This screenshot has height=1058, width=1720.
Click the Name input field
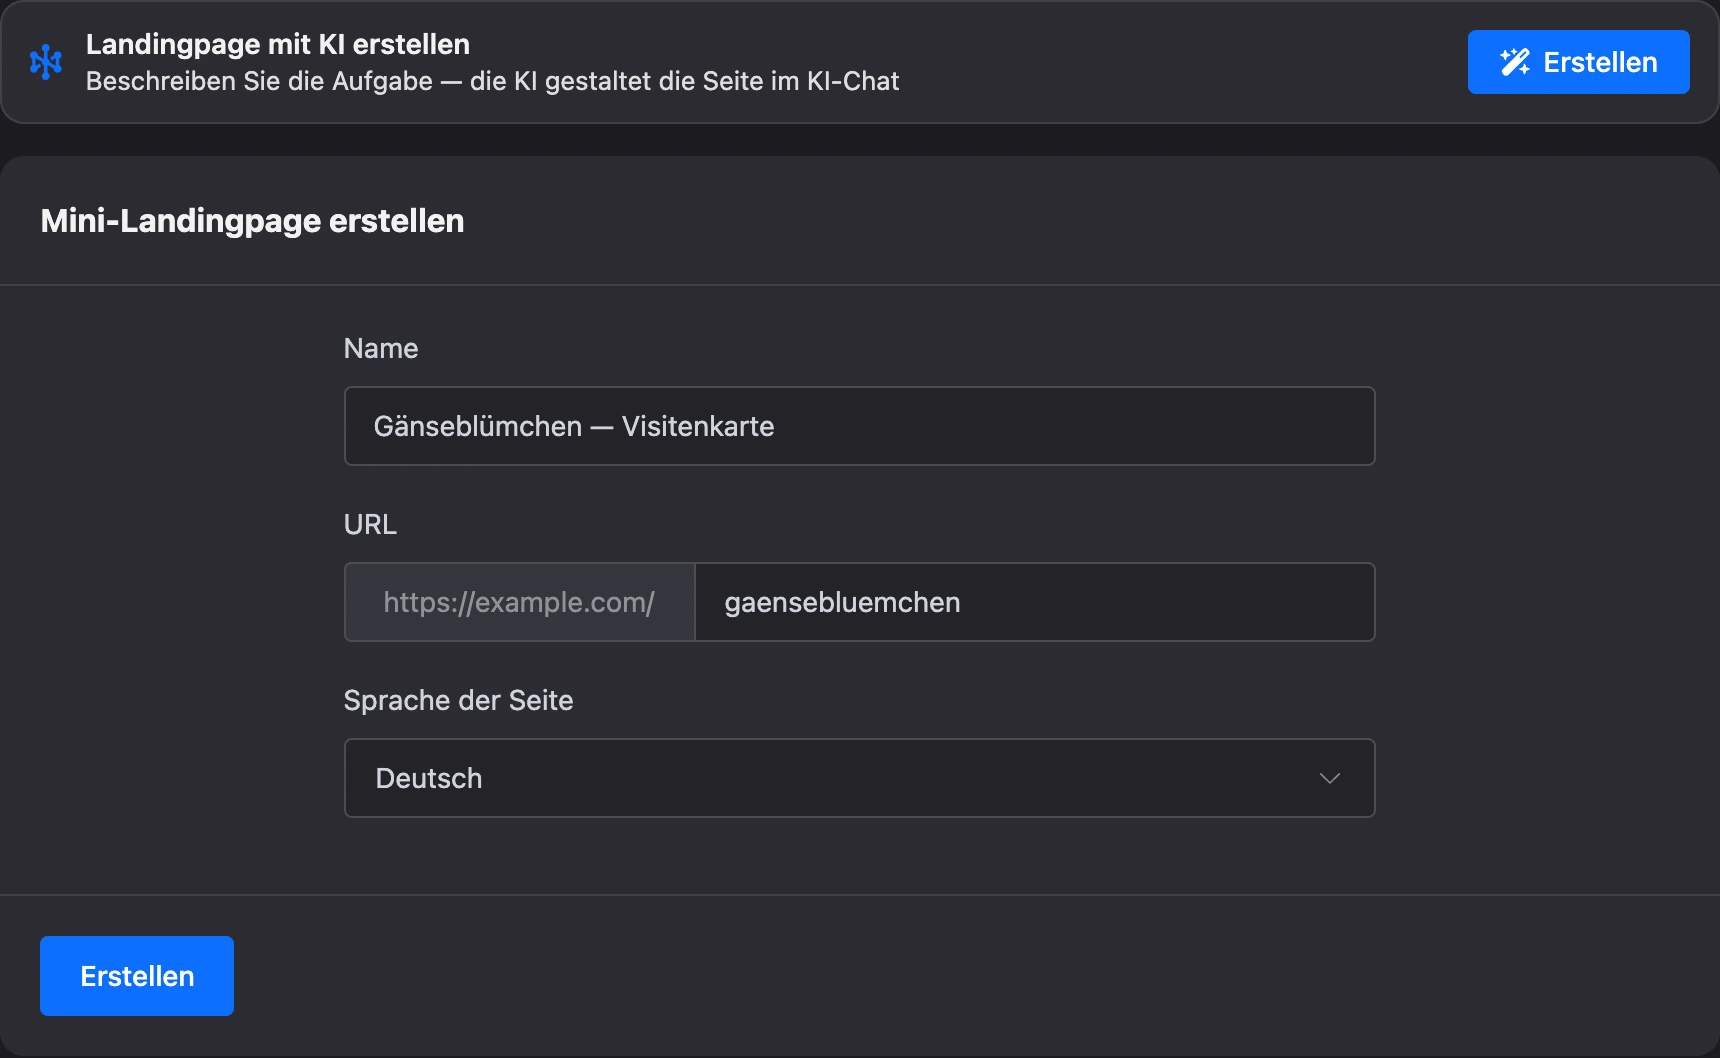pos(859,426)
